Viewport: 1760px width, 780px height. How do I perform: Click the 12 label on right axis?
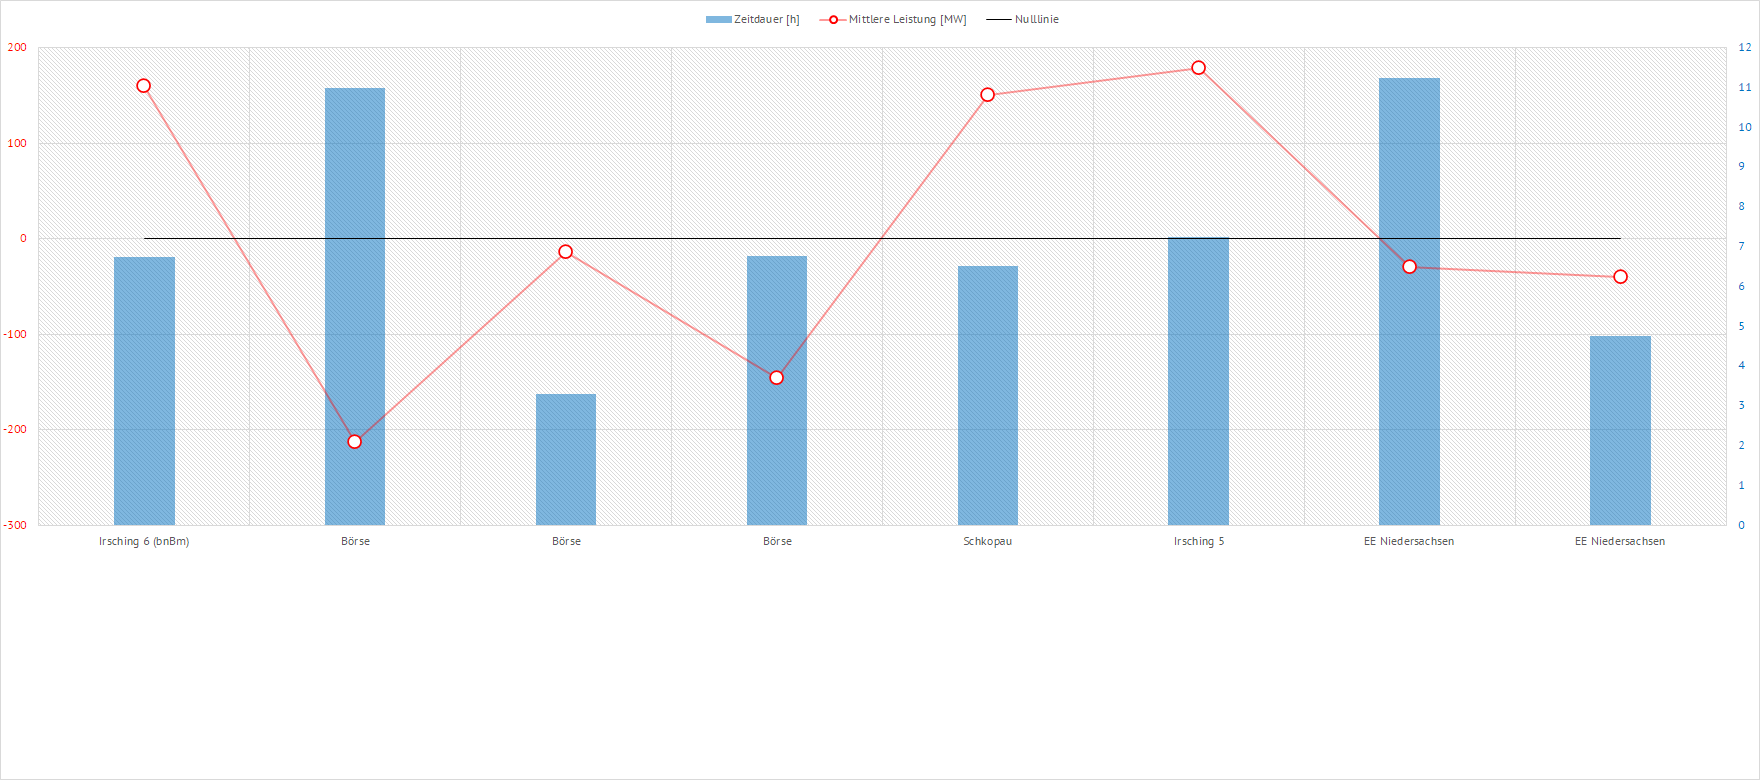click(x=1744, y=47)
